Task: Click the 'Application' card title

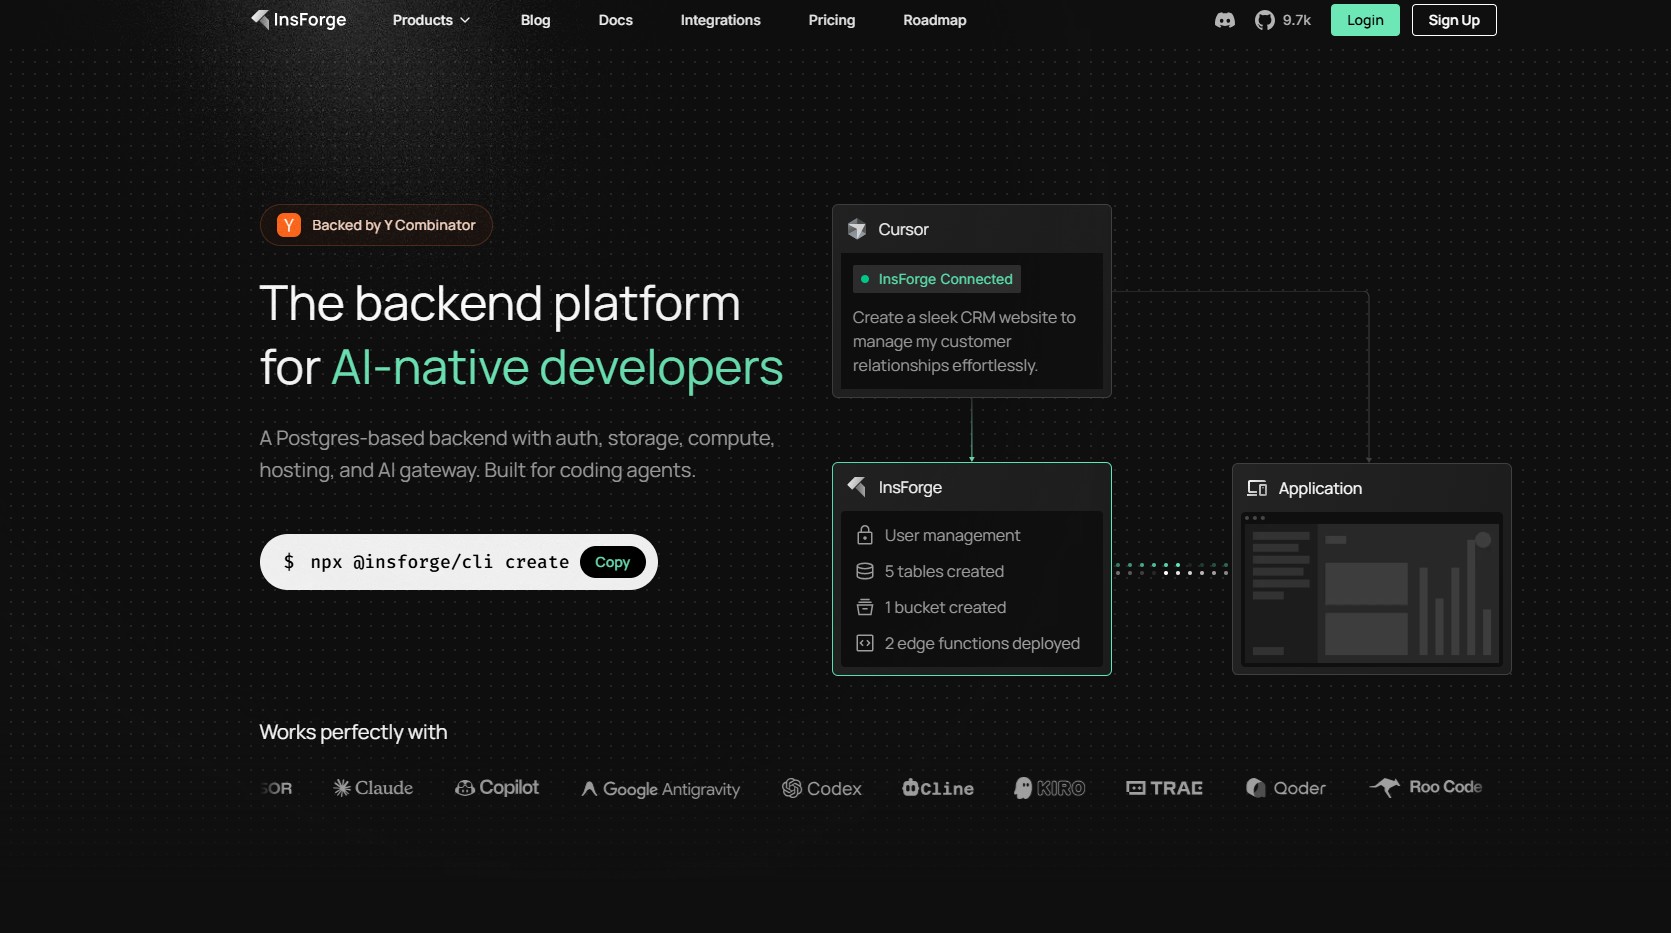Action: click(1320, 488)
